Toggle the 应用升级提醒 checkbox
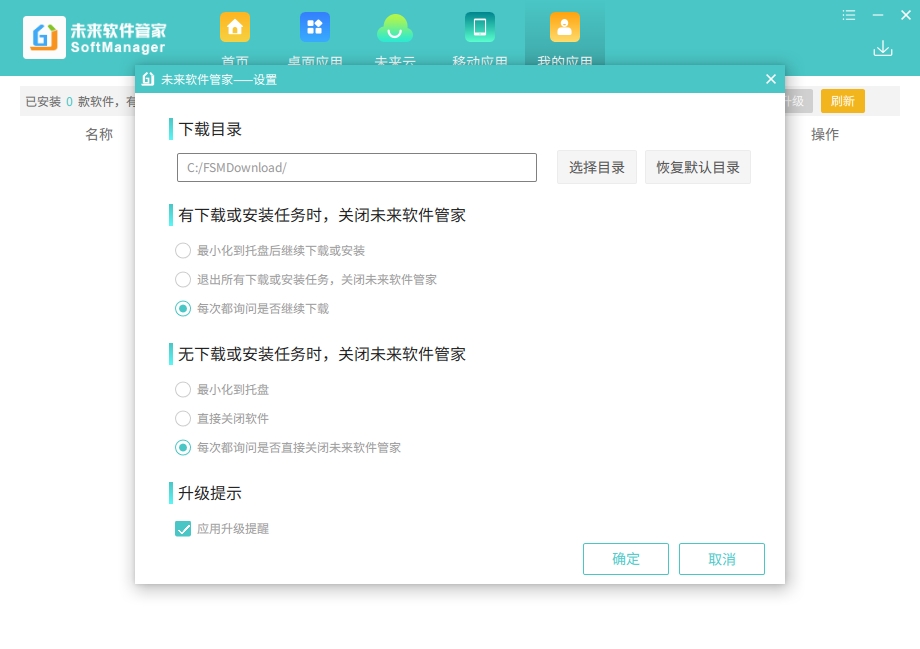The height and width of the screenshot is (649, 920). coord(183,529)
